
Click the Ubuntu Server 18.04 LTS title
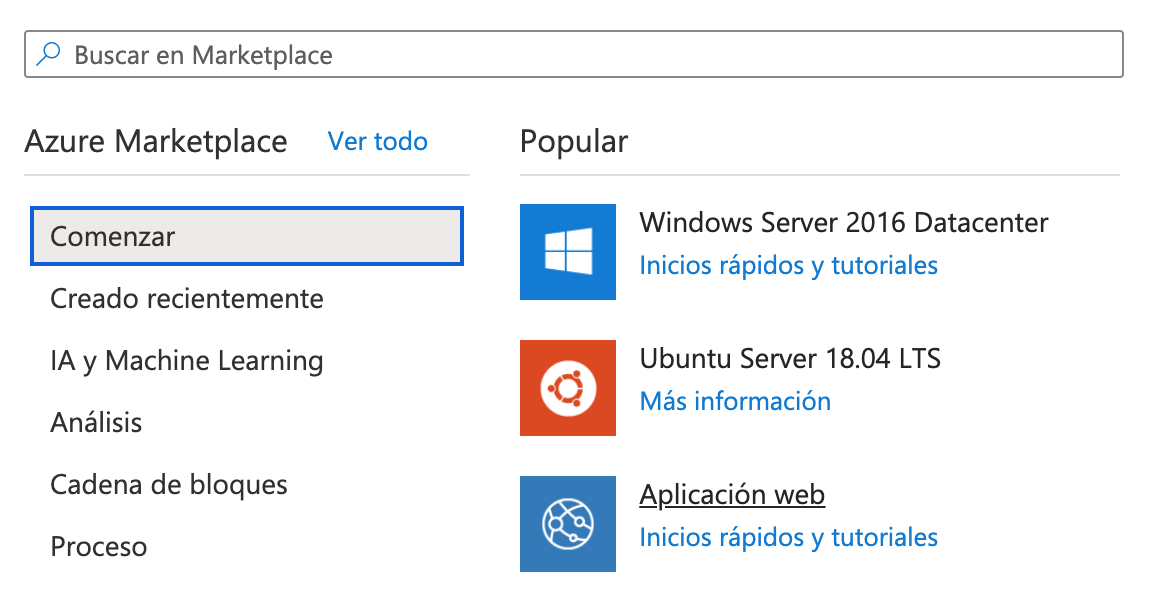coord(790,359)
